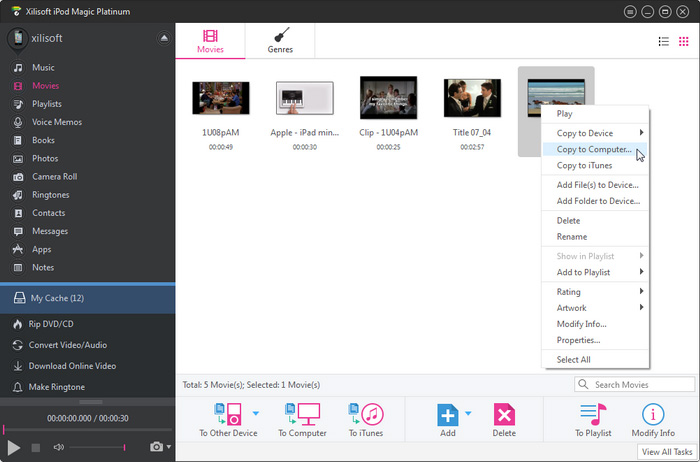Click the To Other Device toolbar icon
This screenshot has height=462, width=700.
(x=228, y=414)
